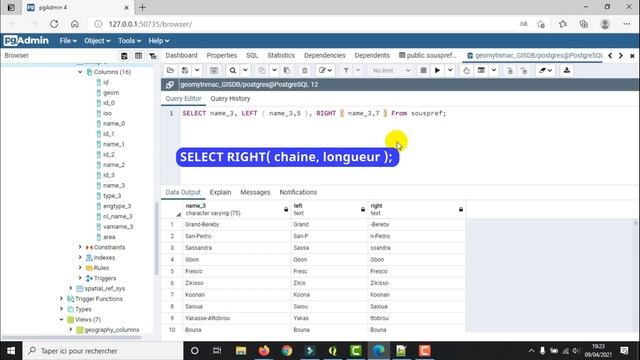Open the Query History tab
Viewport: 640px width, 360px height.
coord(230,99)
